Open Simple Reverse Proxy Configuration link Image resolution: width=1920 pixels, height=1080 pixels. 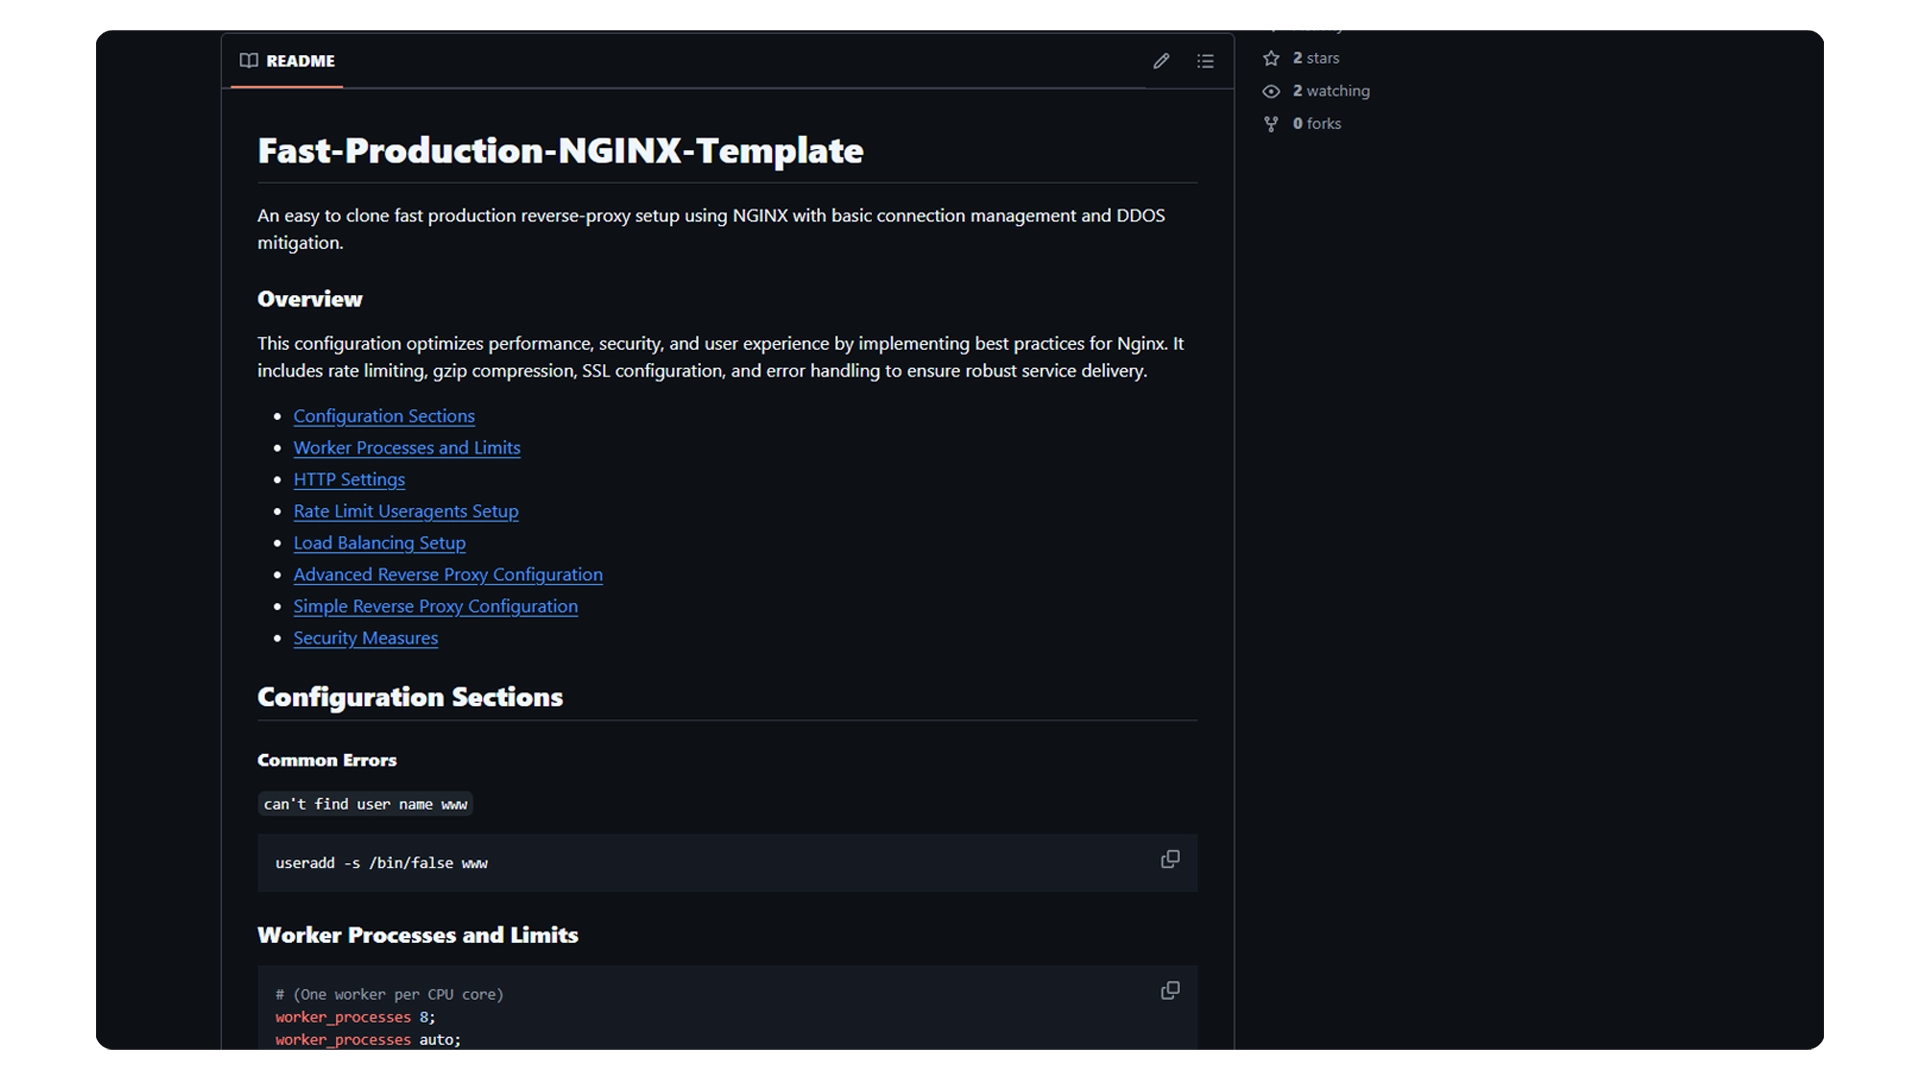(436, 607)
